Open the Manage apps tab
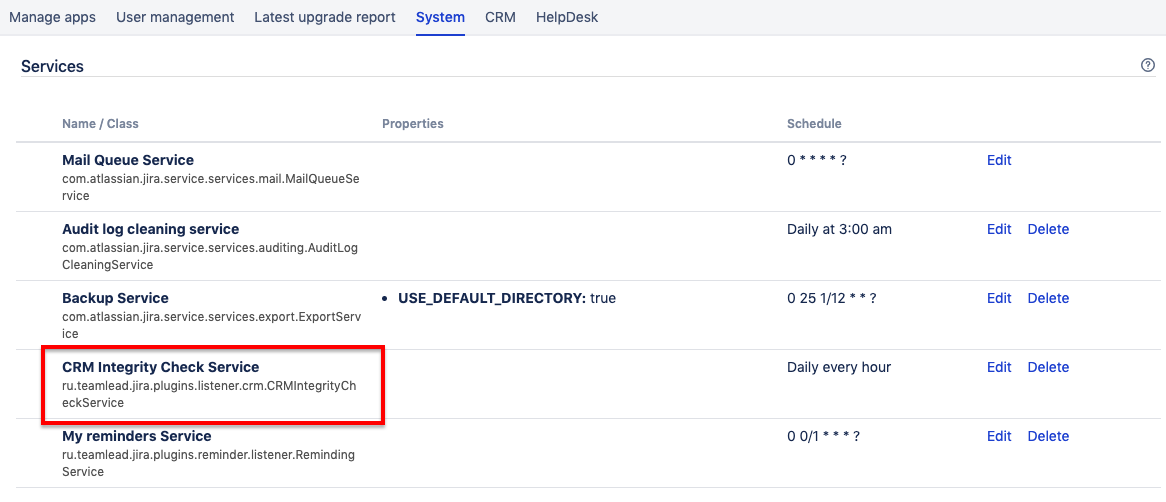 click(52, 17)
